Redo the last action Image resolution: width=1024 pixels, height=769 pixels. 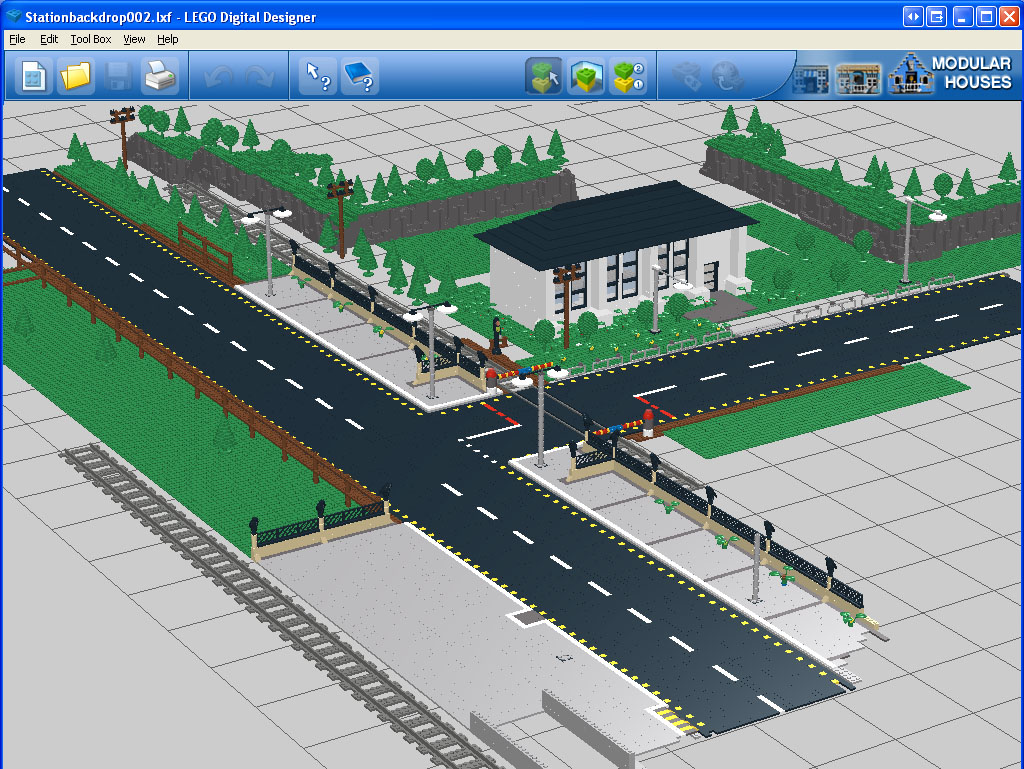click(x=260, y=76)
